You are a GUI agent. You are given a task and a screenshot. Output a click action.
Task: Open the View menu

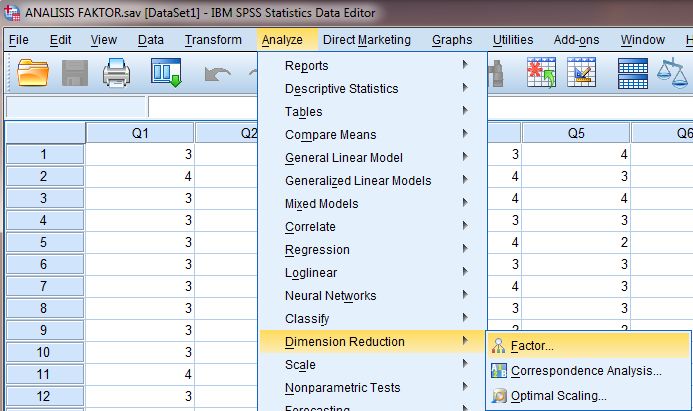(x=103, y=40)
